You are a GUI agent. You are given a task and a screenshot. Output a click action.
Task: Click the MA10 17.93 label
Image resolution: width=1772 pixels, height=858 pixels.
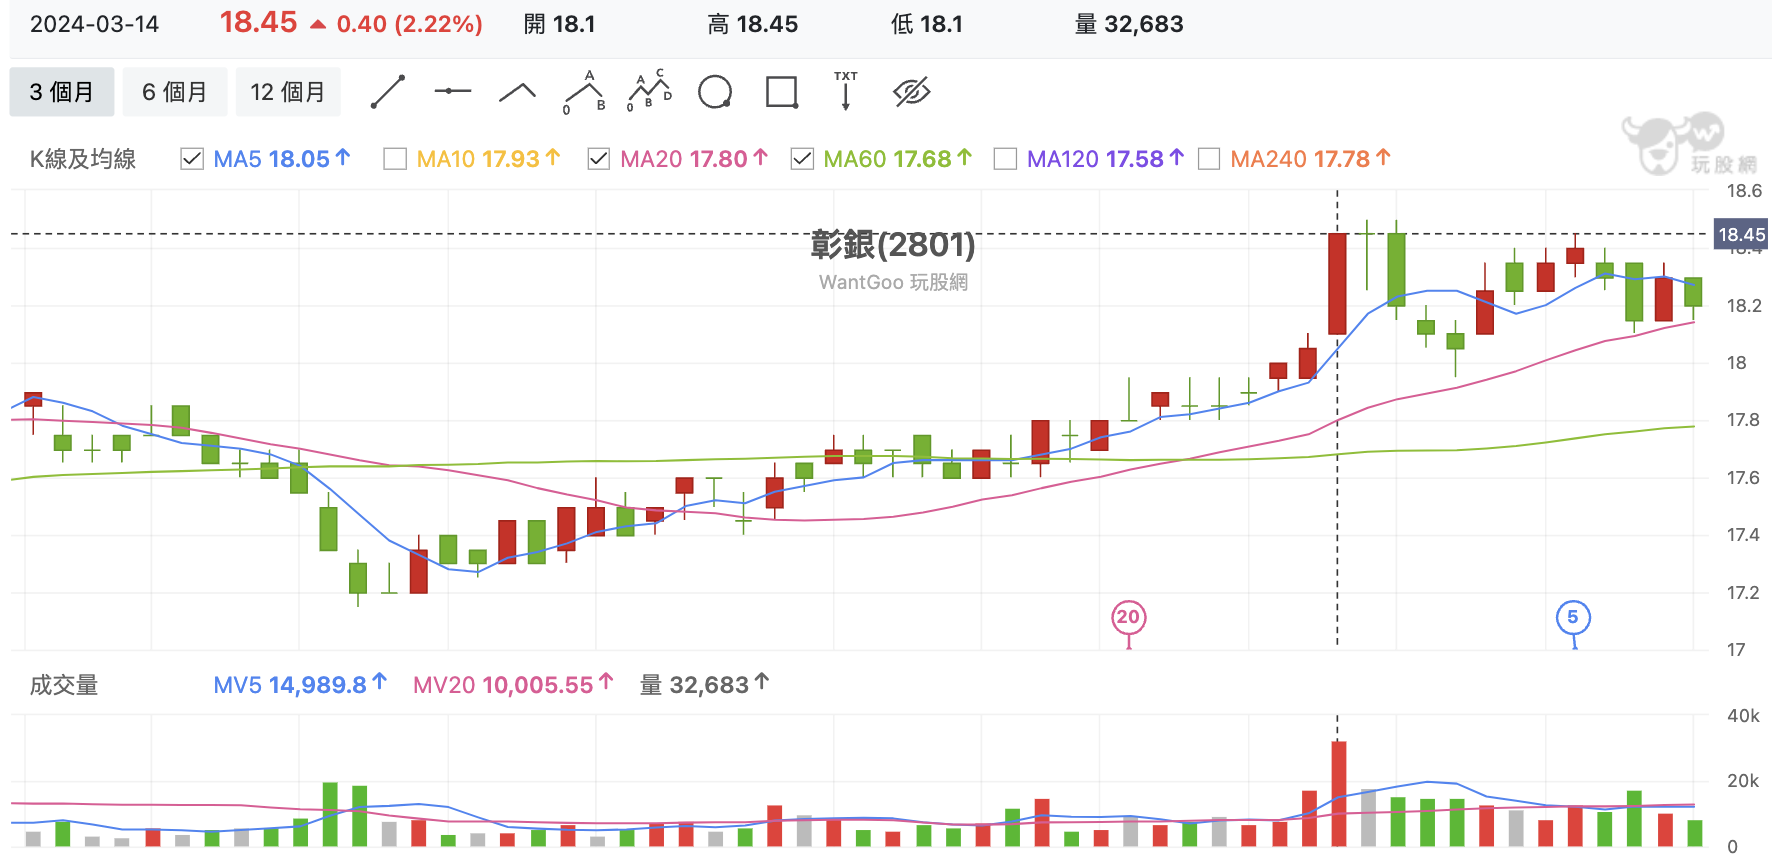[x=488, y=159]
